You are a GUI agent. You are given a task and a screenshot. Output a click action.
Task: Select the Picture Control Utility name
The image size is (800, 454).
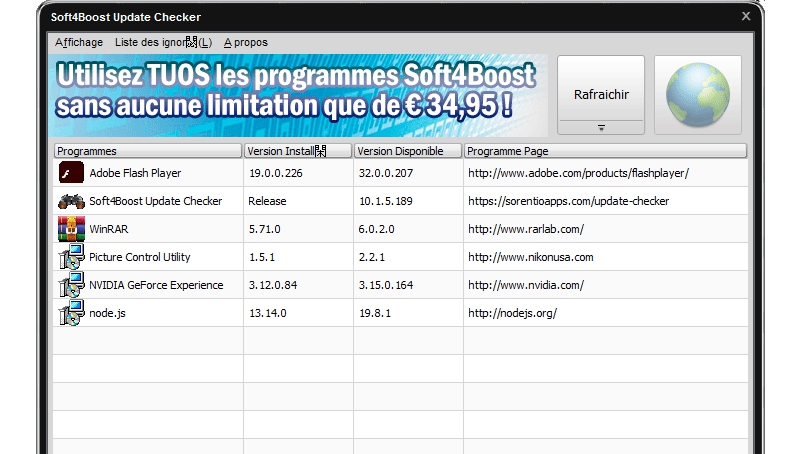tap(140, 257)
